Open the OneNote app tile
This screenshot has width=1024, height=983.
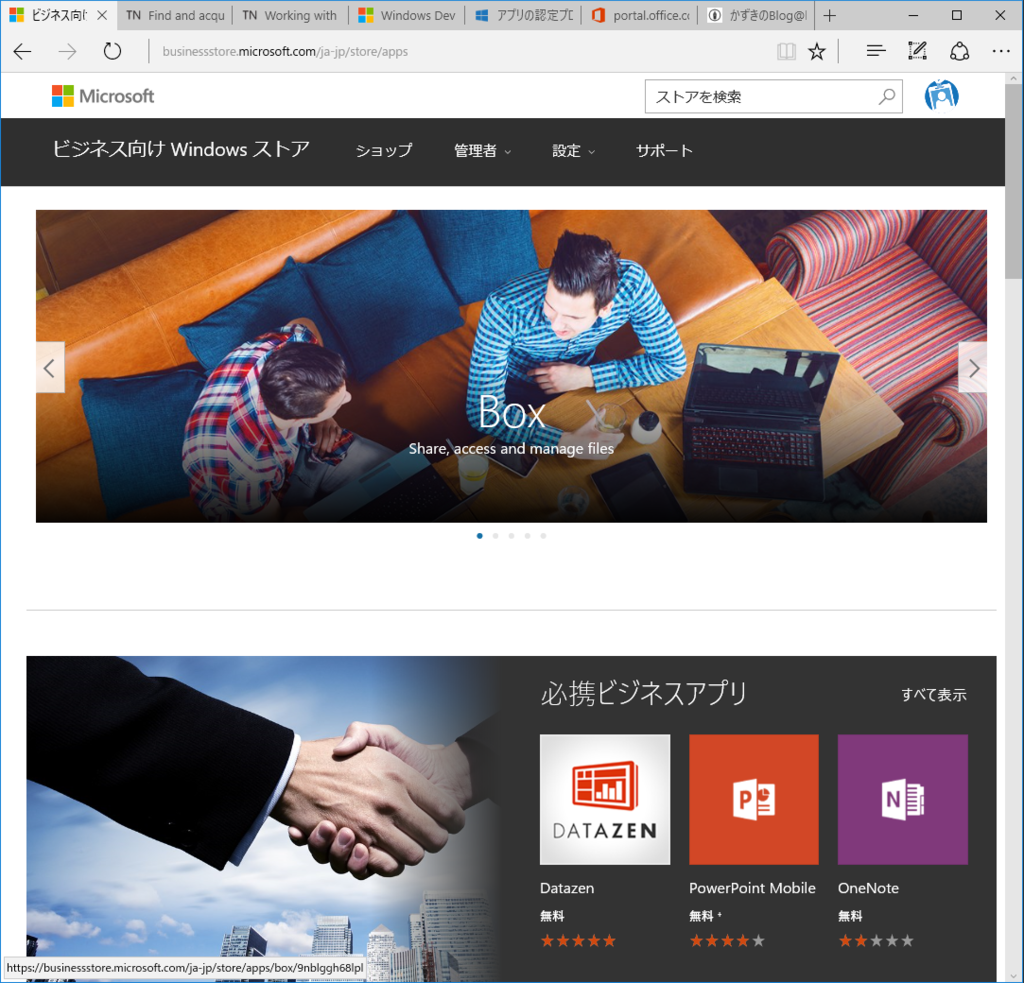pyautogui.click(x=903, y=799)
